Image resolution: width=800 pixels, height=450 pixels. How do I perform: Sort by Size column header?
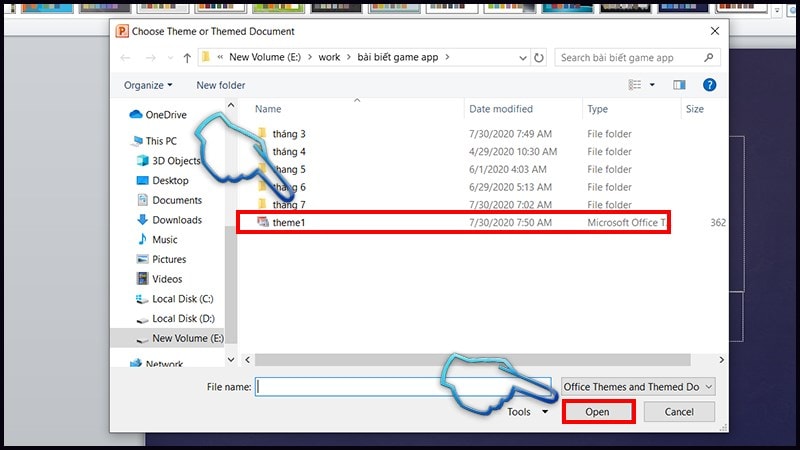point(694,109)
